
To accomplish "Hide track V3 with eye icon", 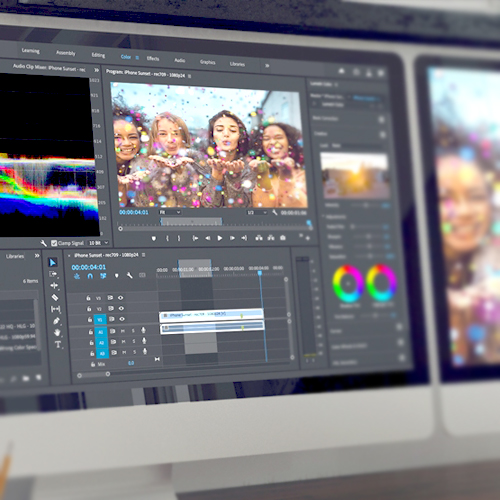I will tap(121, 298).
